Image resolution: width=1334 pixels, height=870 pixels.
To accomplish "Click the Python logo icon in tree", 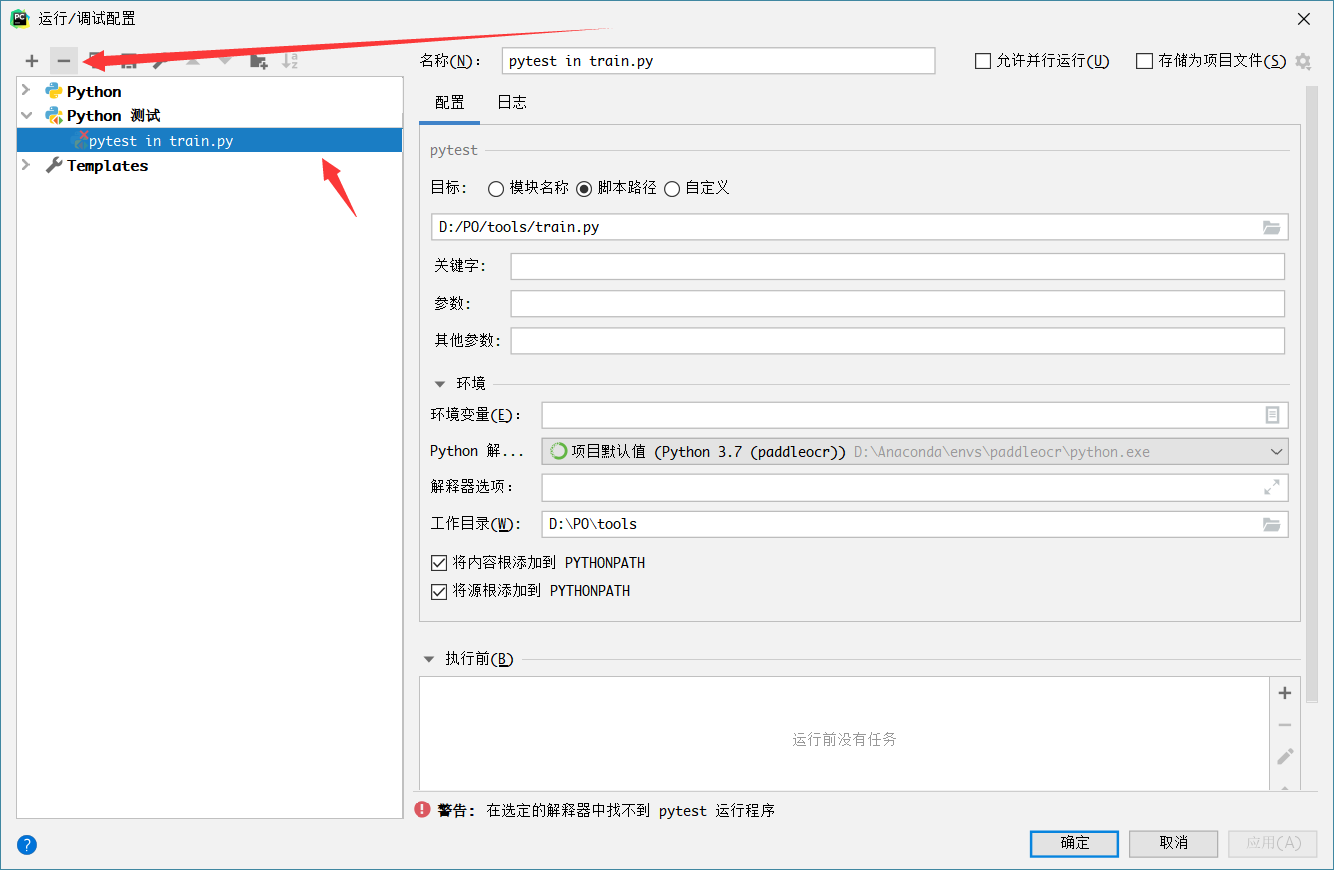I will tap(54, 91).
